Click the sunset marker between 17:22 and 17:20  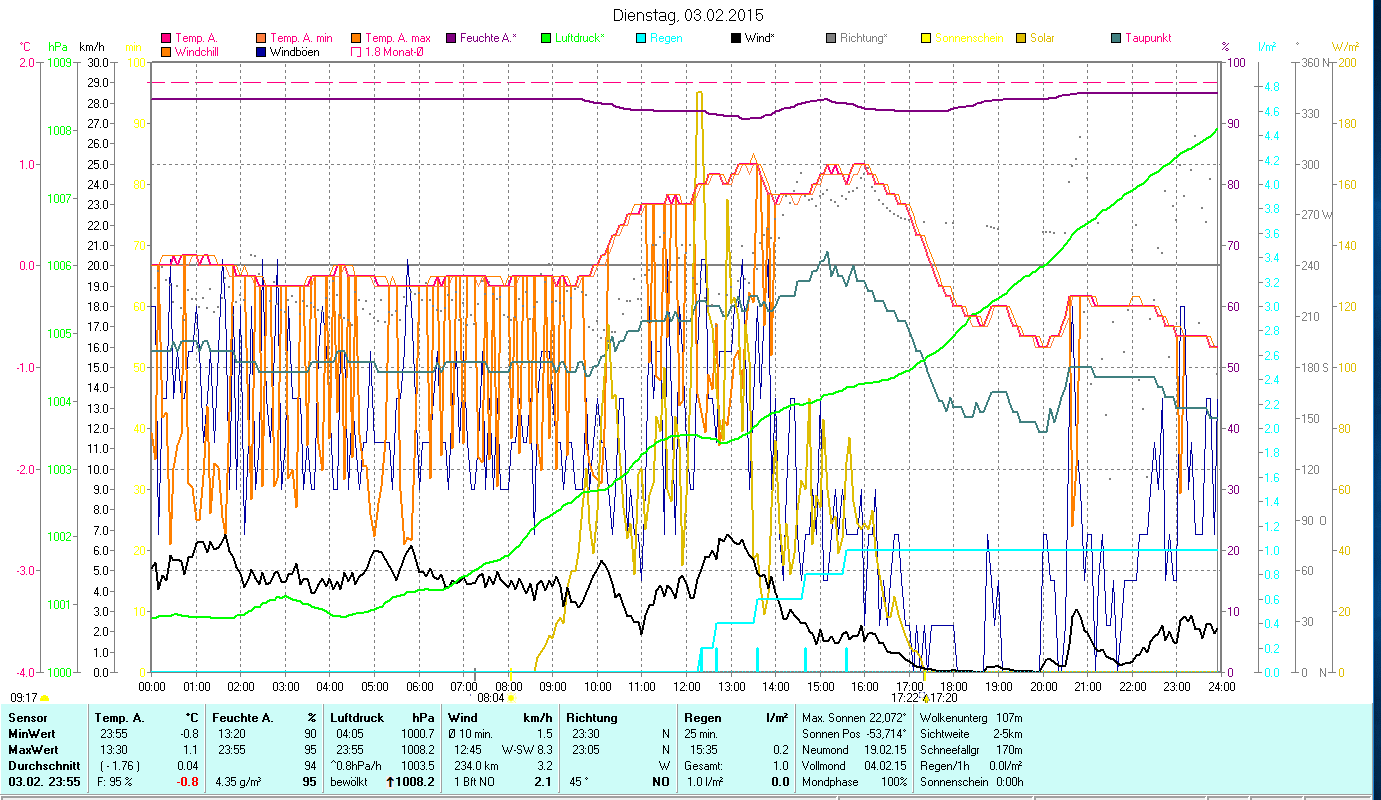pos(925,698)
